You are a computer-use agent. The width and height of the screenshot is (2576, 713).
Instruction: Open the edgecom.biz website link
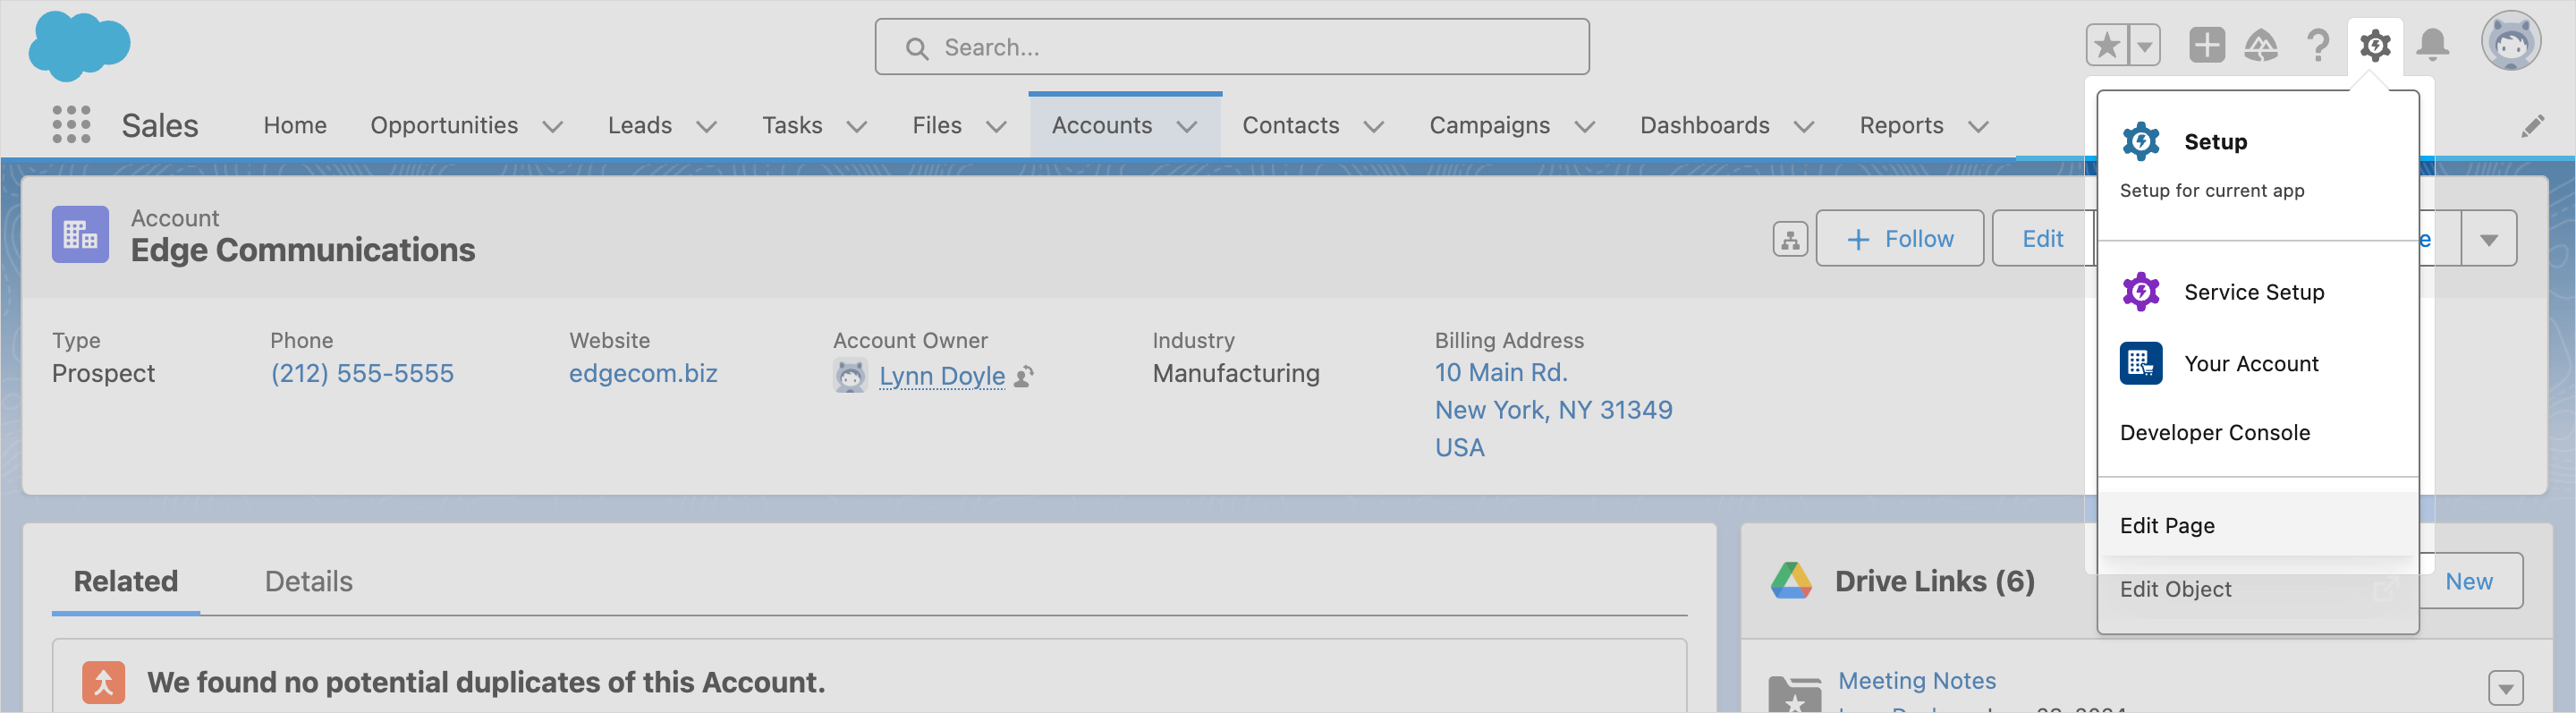coord(643,373)
